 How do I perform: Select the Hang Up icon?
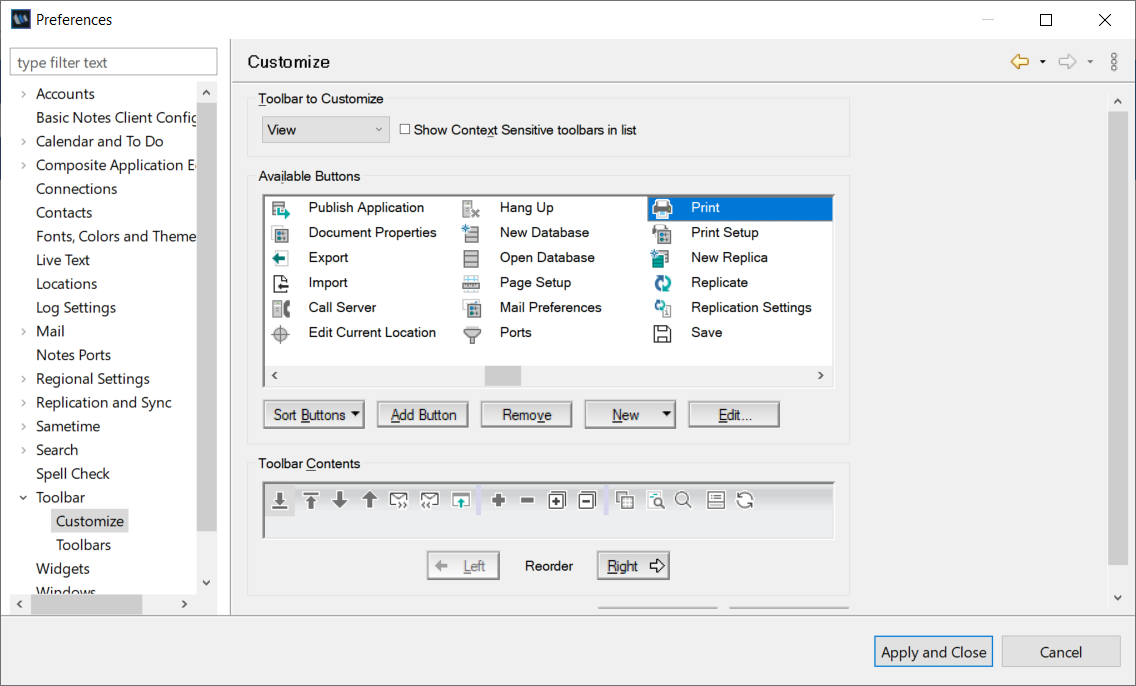click(x=471, y=209)
